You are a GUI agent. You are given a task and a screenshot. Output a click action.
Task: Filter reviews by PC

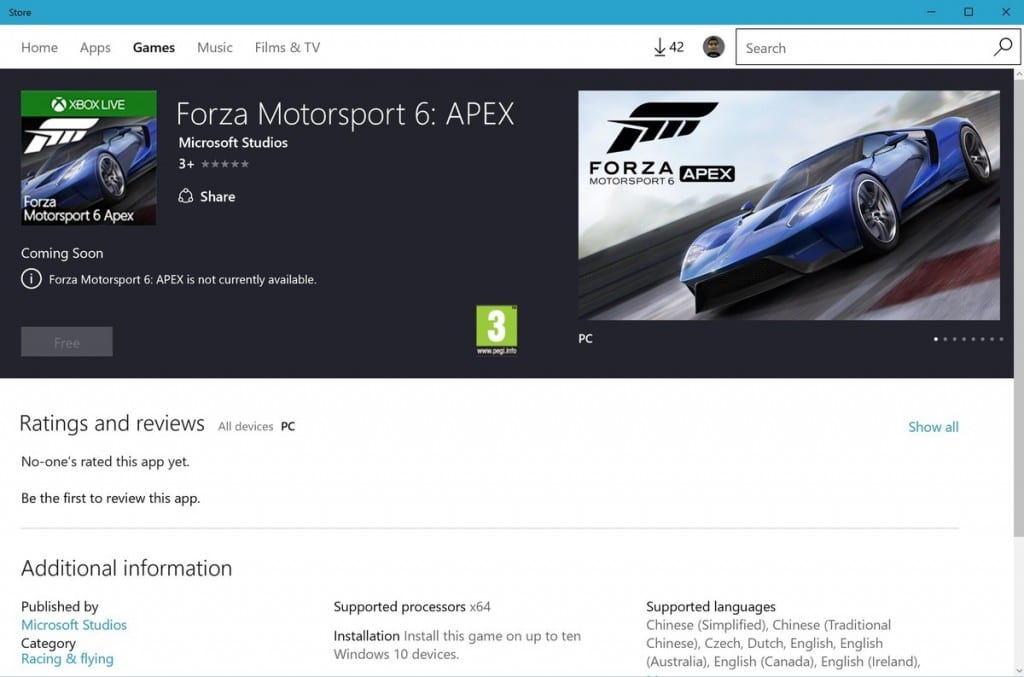pos(288,426)
